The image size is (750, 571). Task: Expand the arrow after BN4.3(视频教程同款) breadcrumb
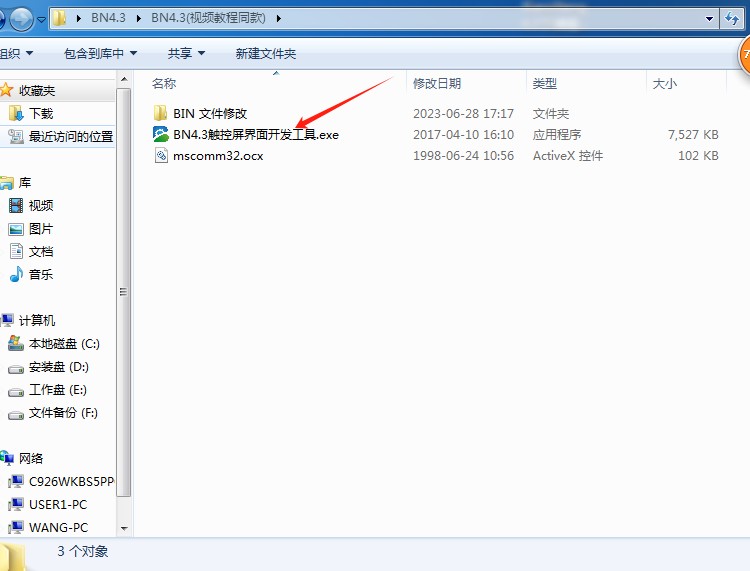(x=278, y=19)
